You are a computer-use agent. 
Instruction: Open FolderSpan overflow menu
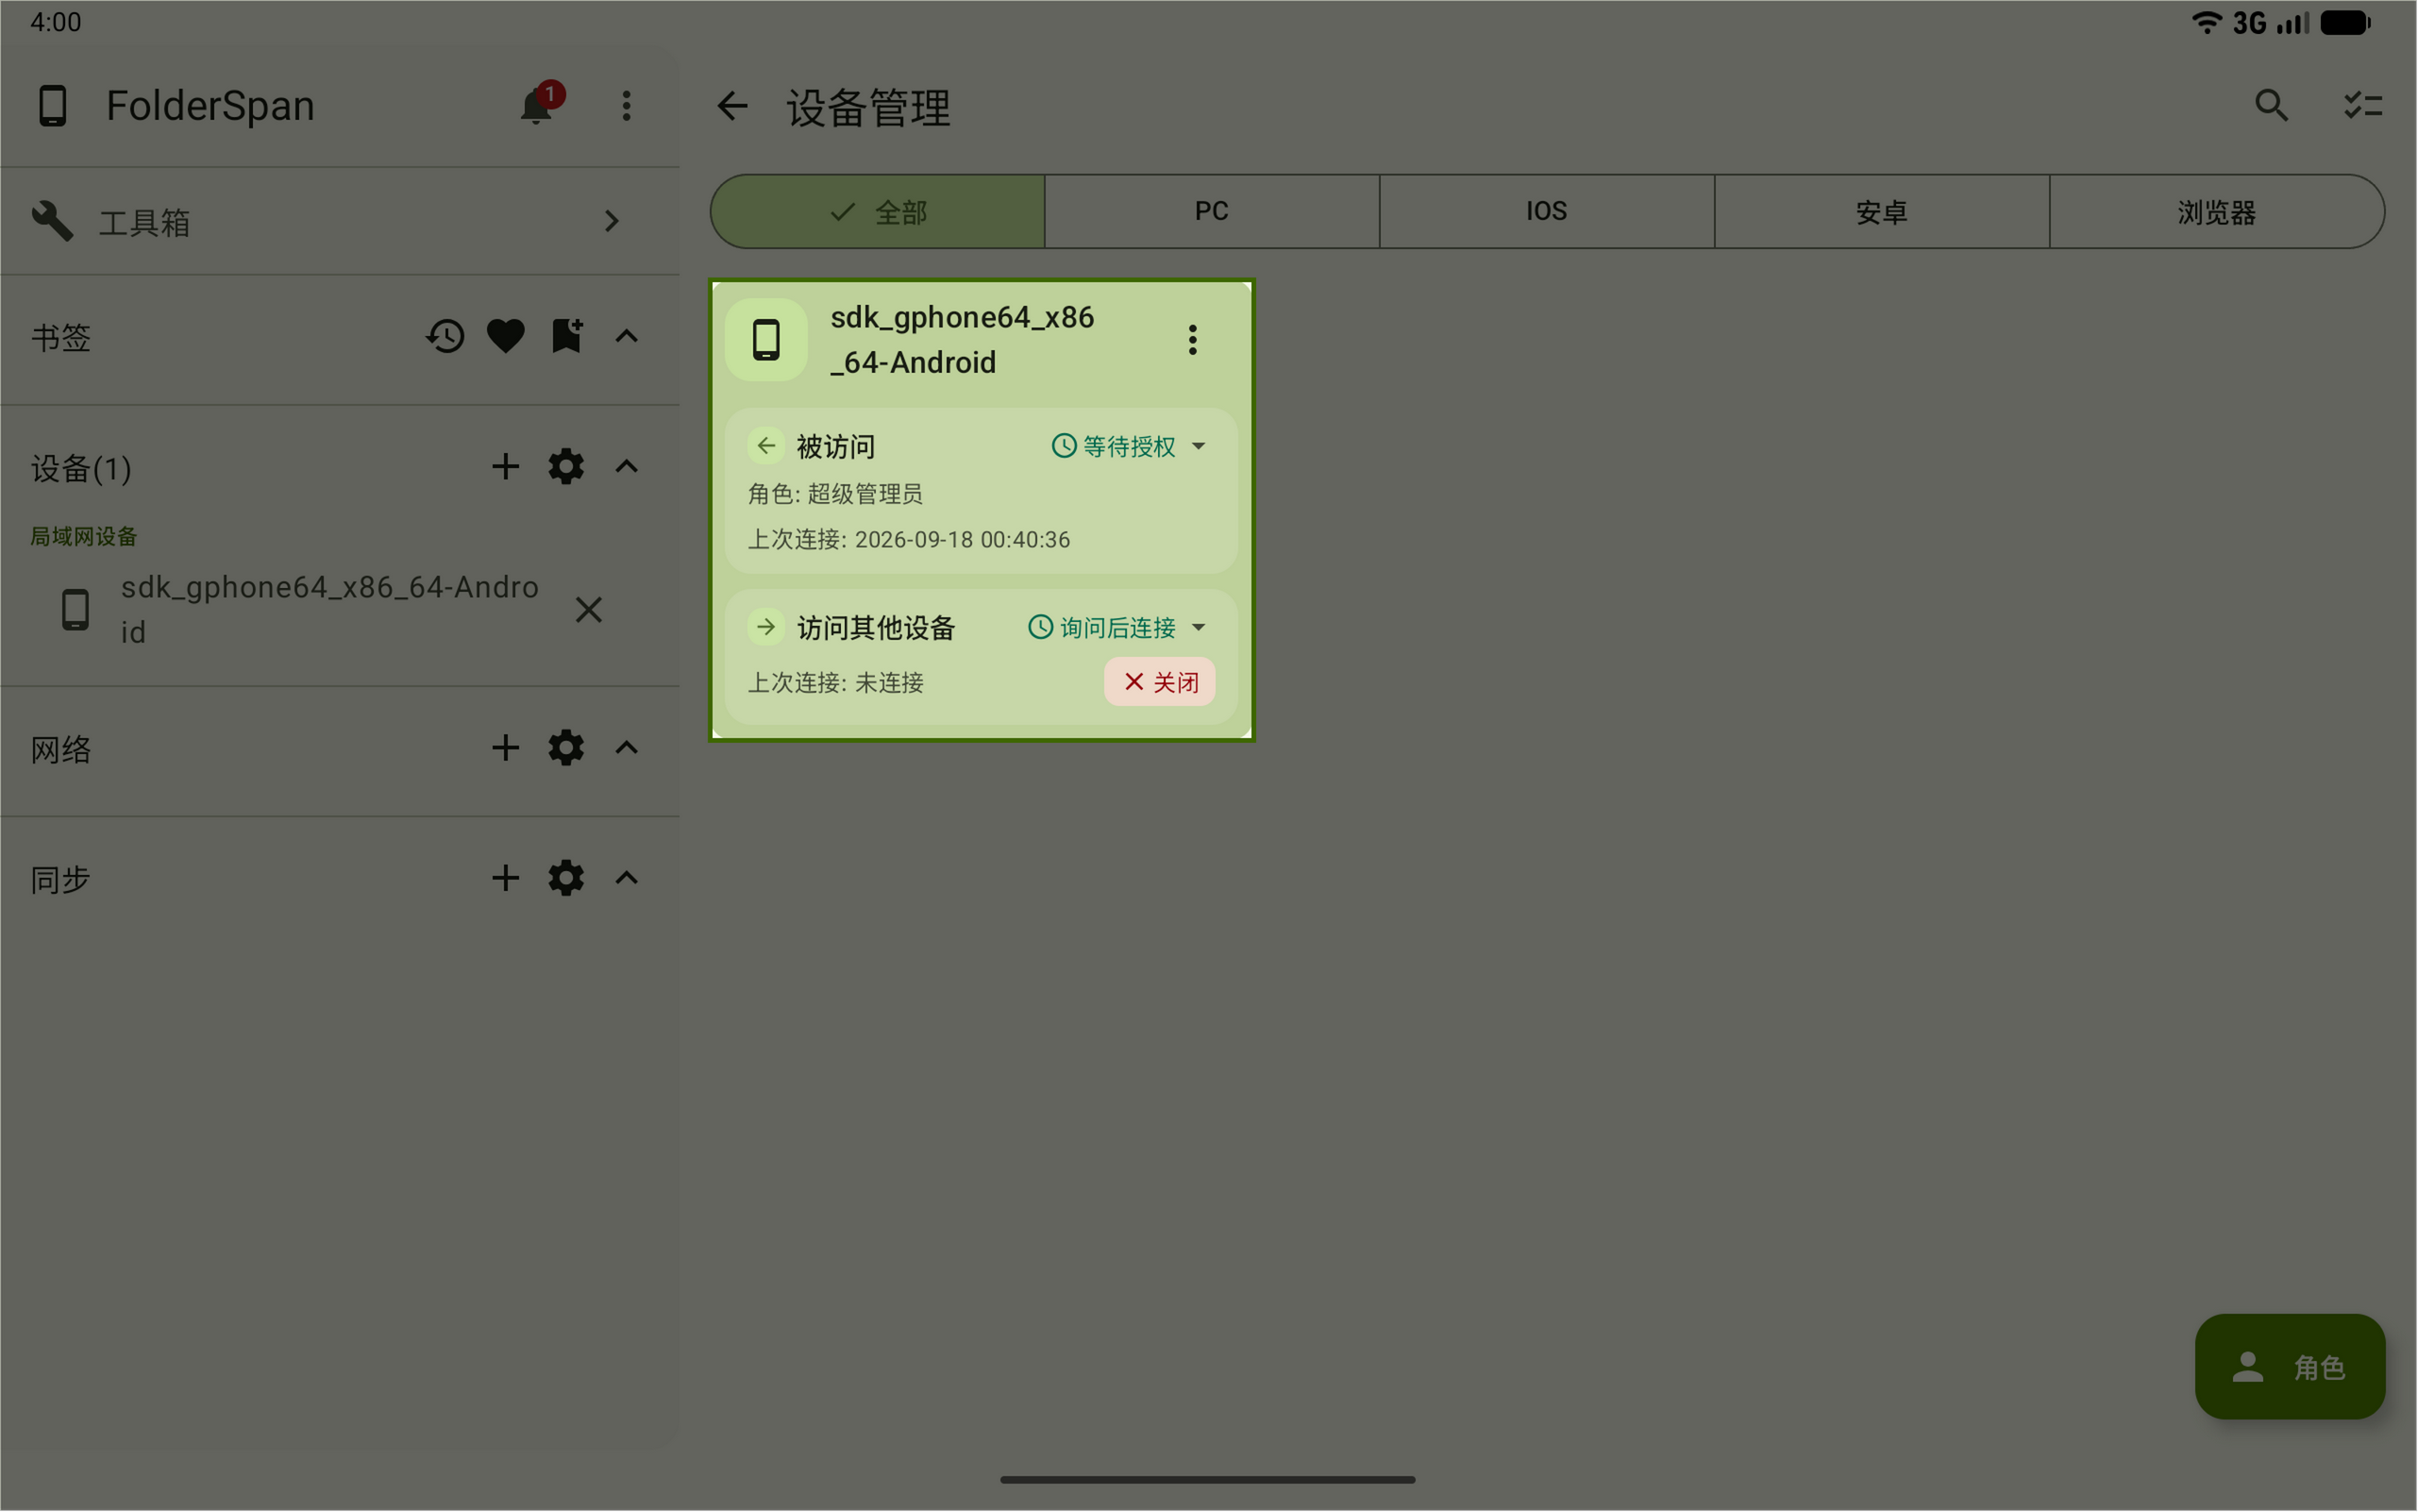pos(627,106)
